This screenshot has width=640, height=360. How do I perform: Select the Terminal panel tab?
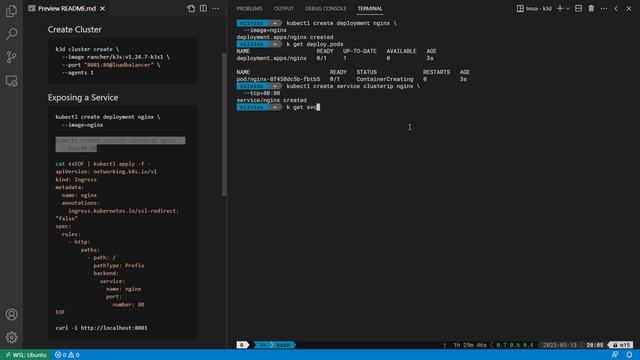tap(370, 9)
